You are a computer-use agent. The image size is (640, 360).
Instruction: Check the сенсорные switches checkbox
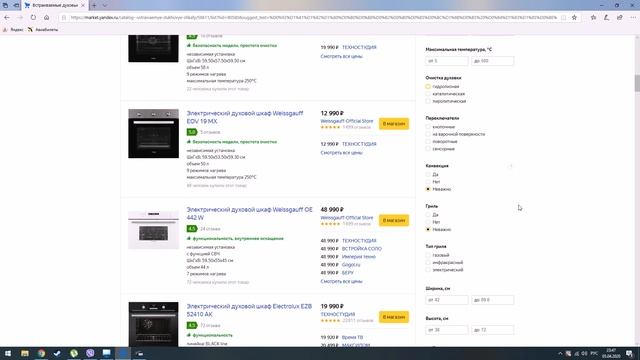pos(428,149)
